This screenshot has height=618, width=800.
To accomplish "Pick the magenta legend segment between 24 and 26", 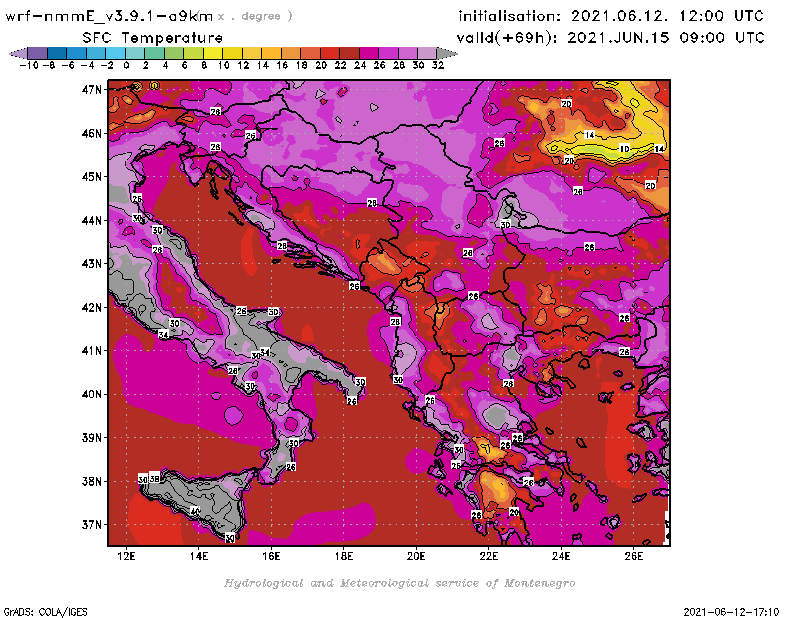I will click(369, 53).
